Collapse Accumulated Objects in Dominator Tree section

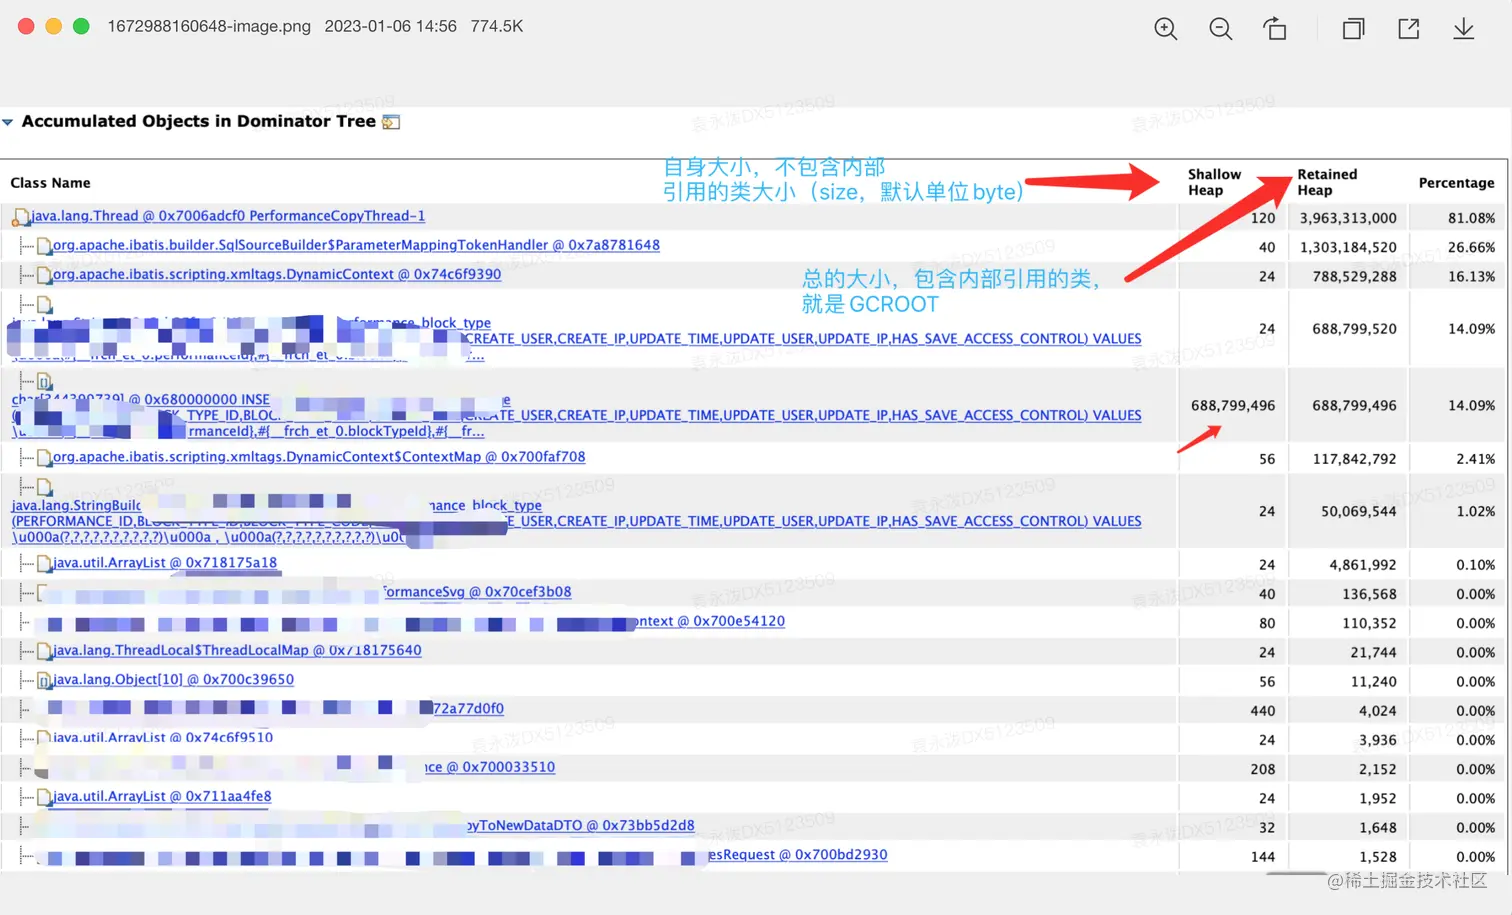click(8, 122)
